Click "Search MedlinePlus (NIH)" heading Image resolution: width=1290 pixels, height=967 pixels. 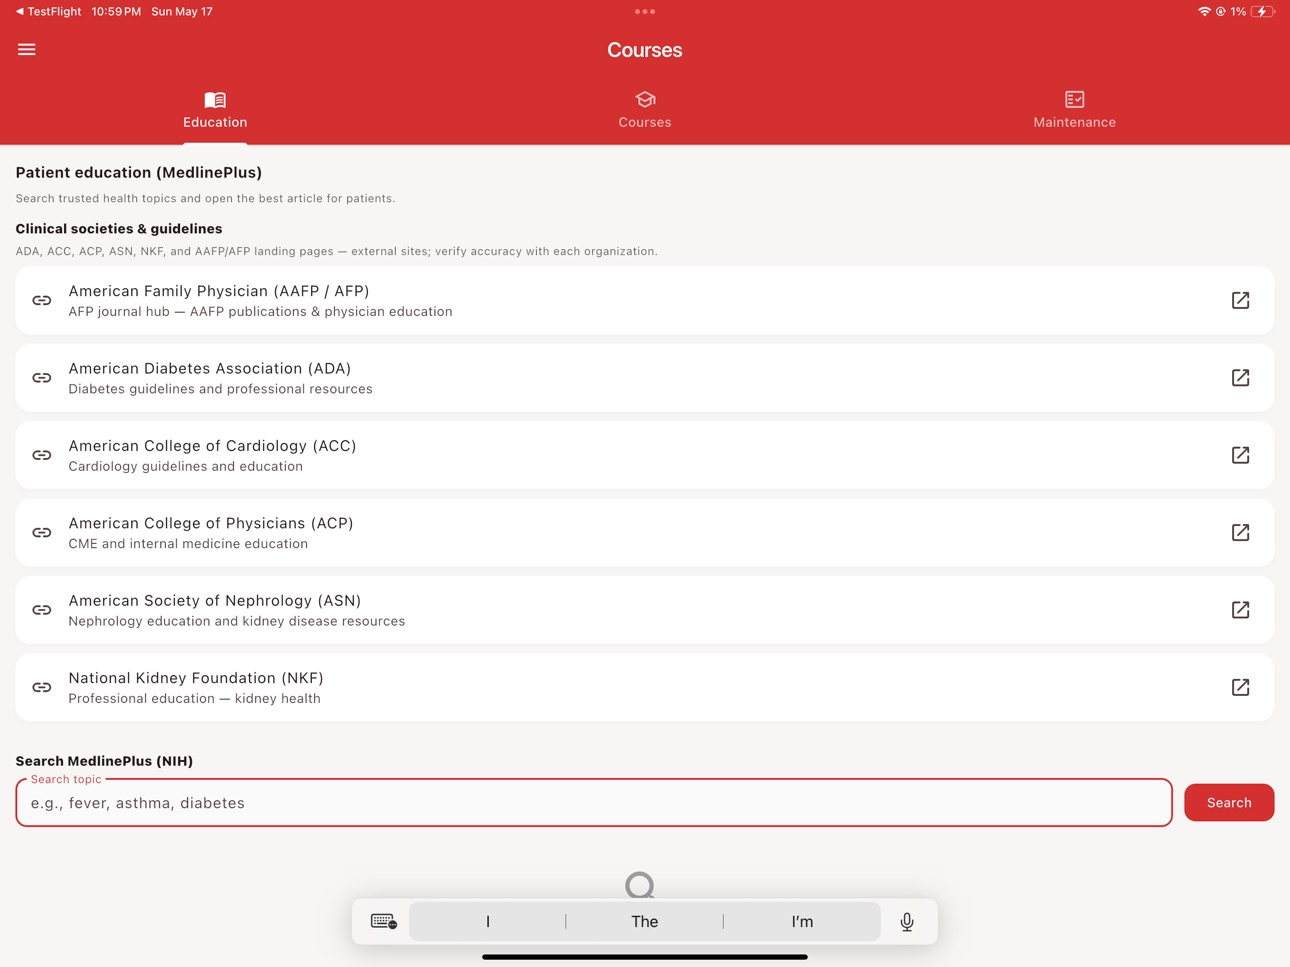click(x=104, y=761)
